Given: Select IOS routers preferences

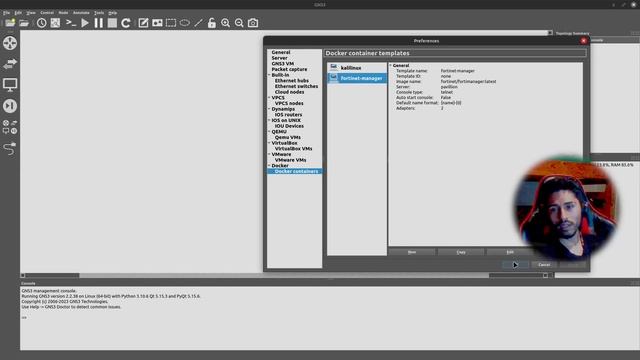Looking at the screenshot, I should pos(288,115).
